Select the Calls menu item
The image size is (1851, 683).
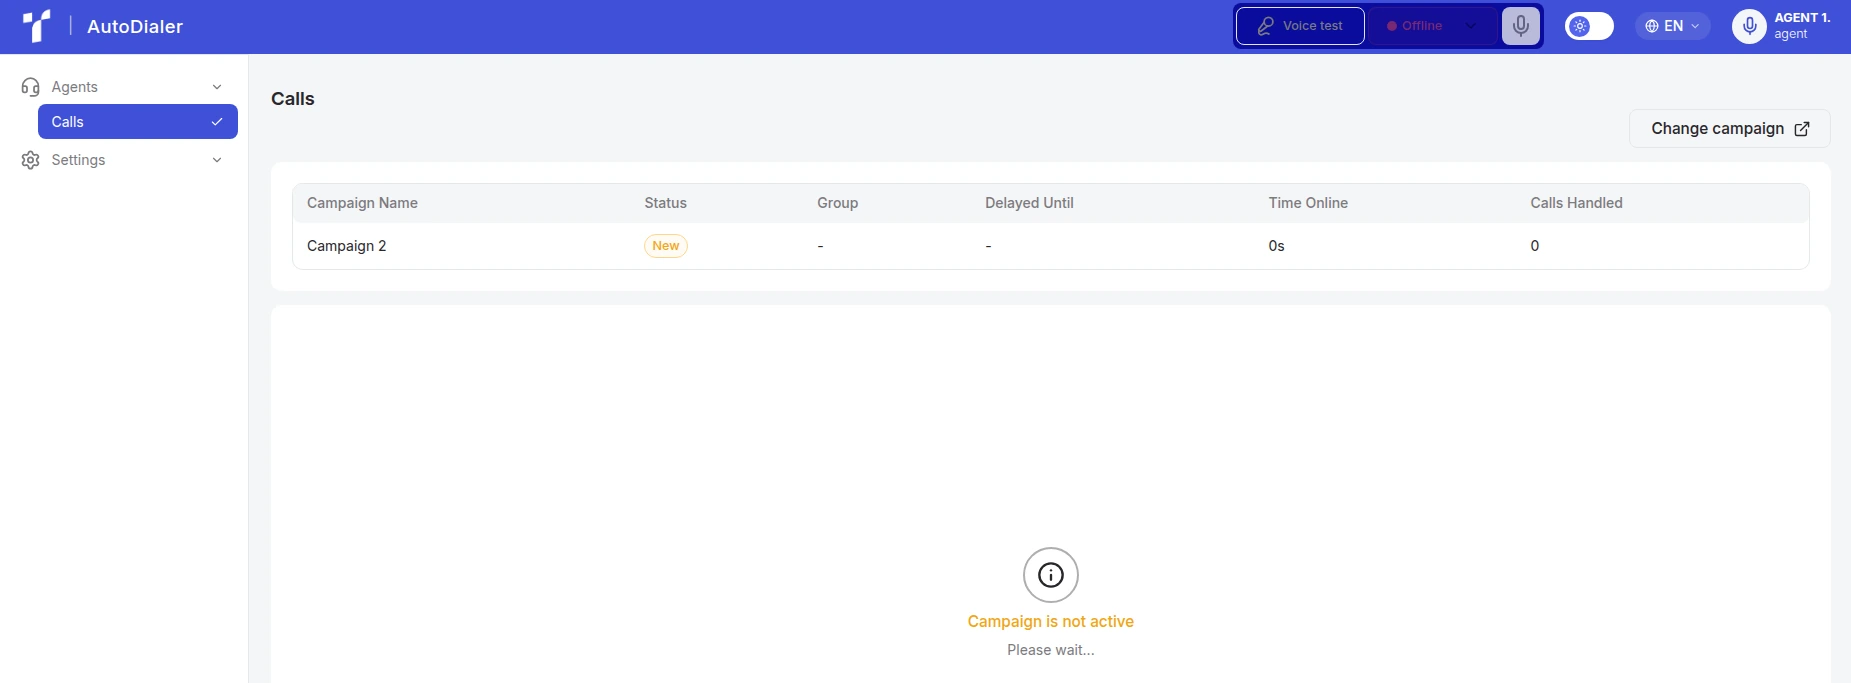[138, 122]
